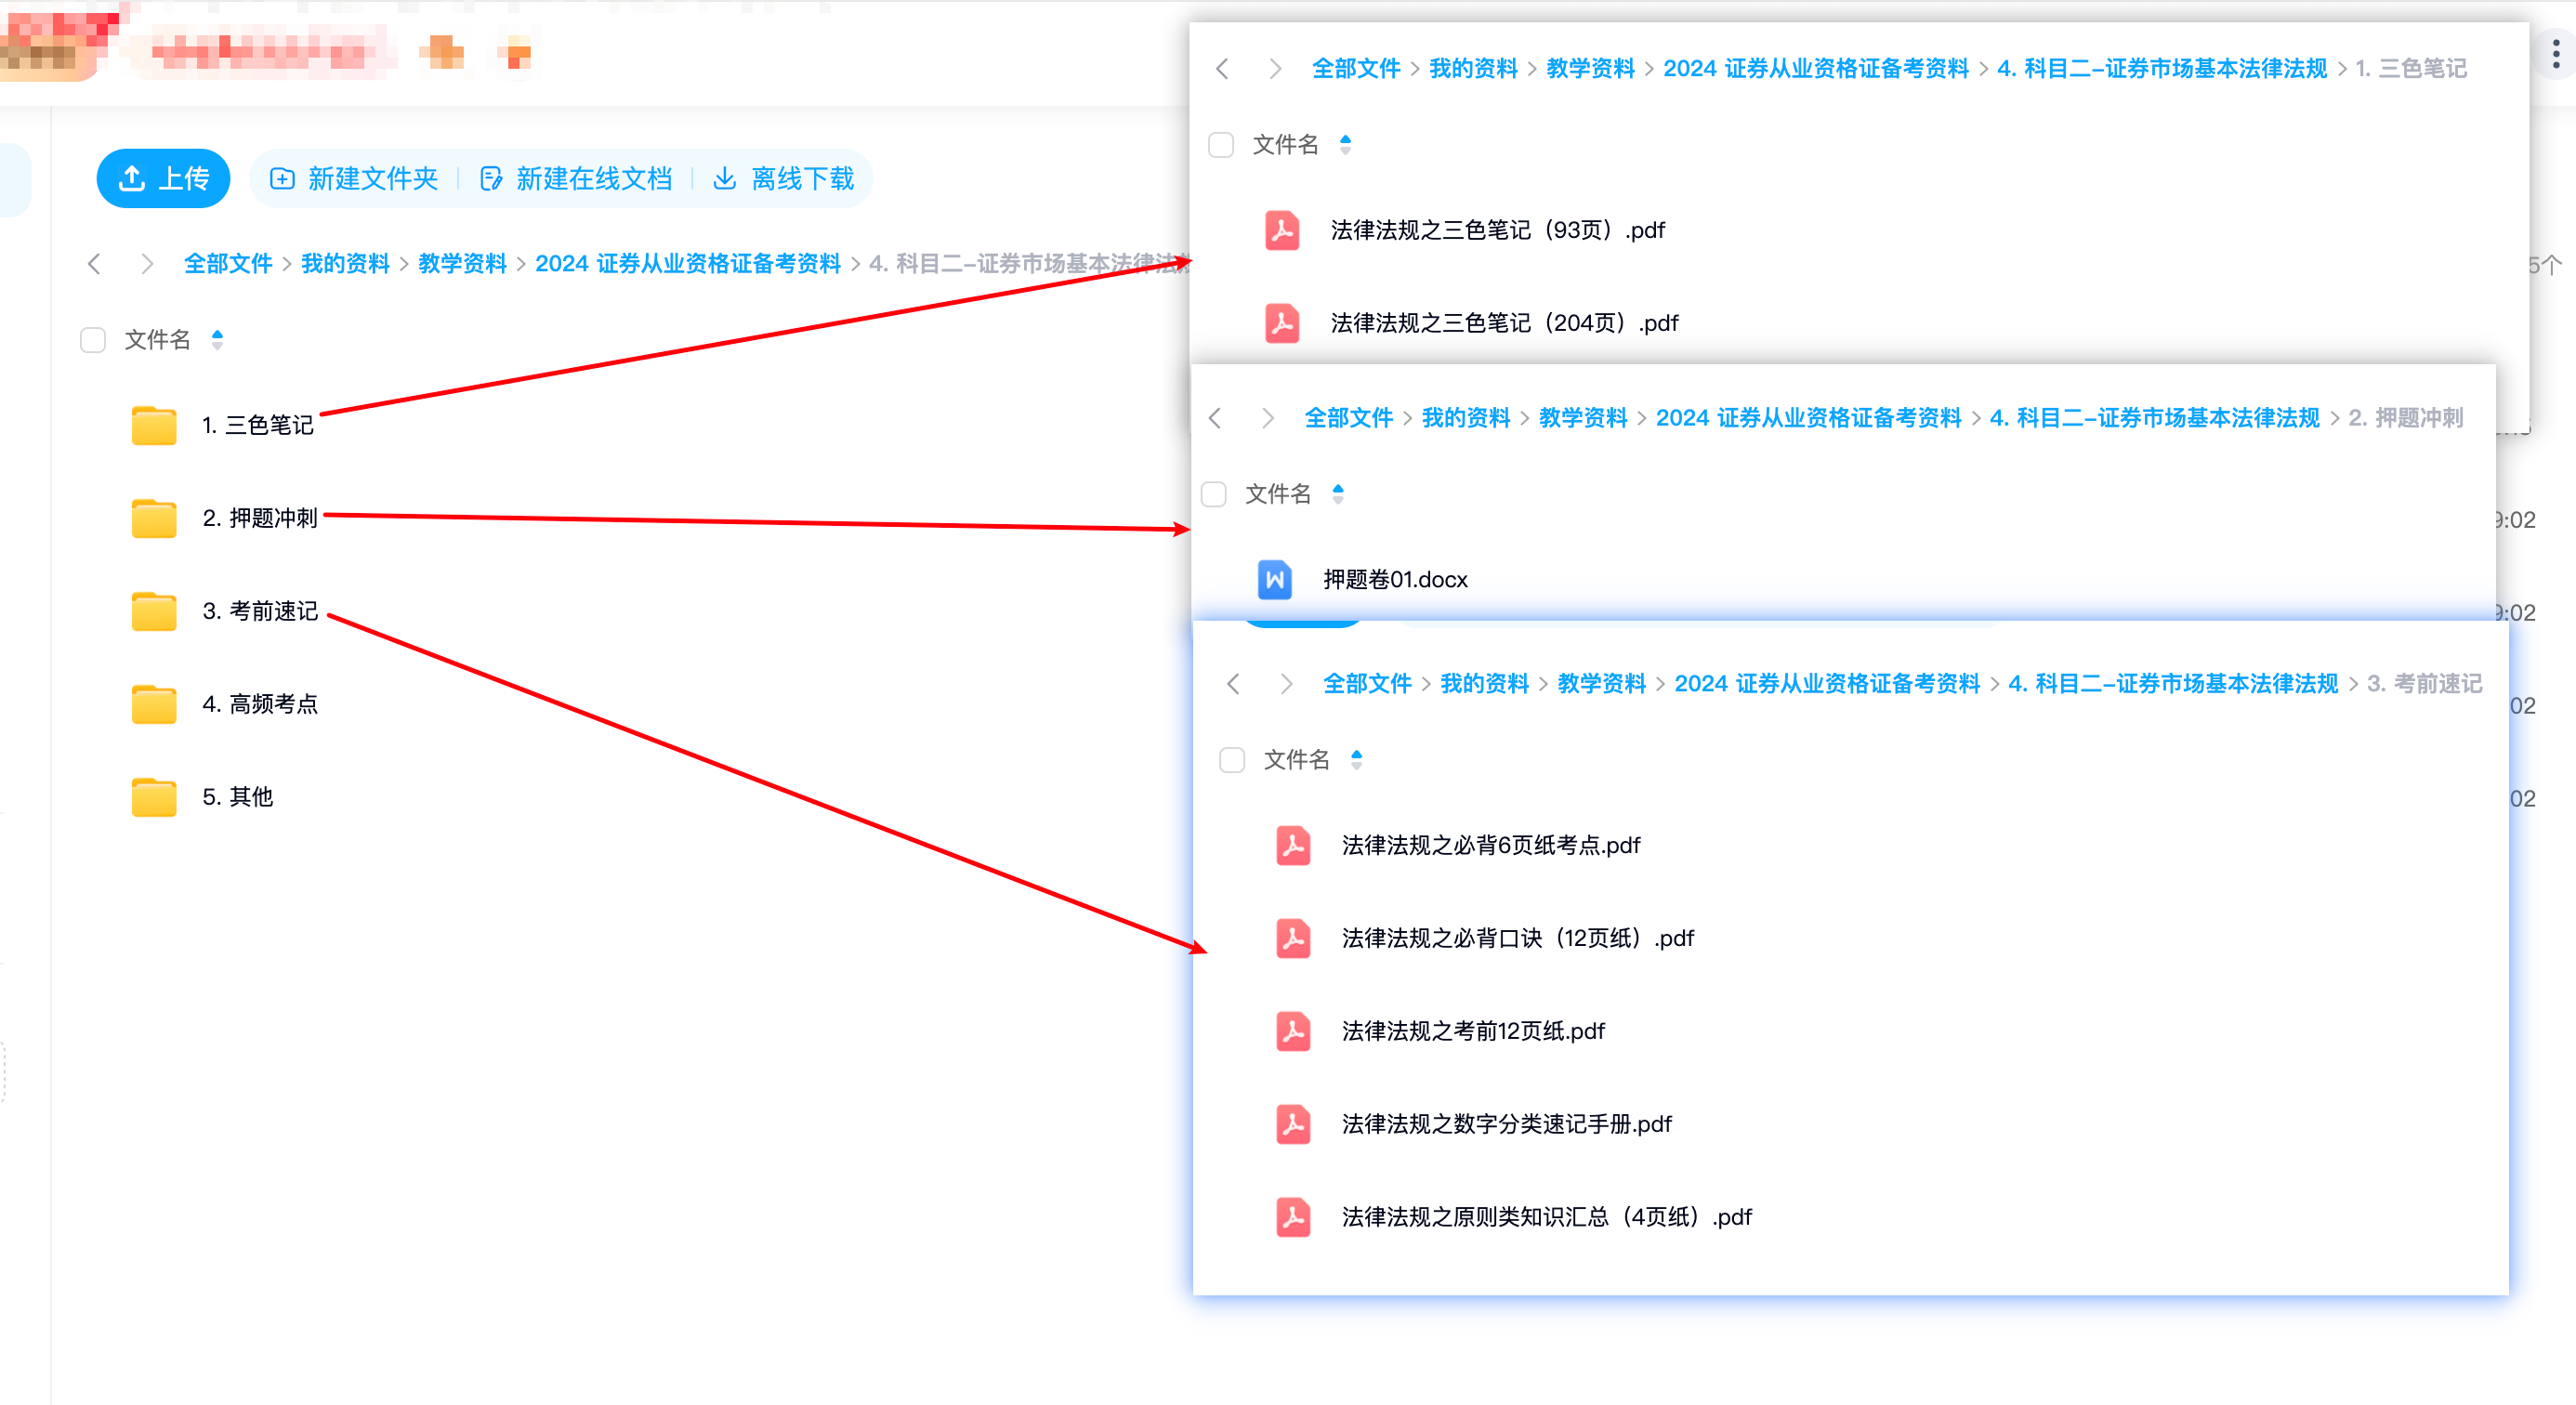The image size is (2576, 1405).
Task: Open 法律法规之数字分类速记手册.pdf
Action: point(1506,1124)
